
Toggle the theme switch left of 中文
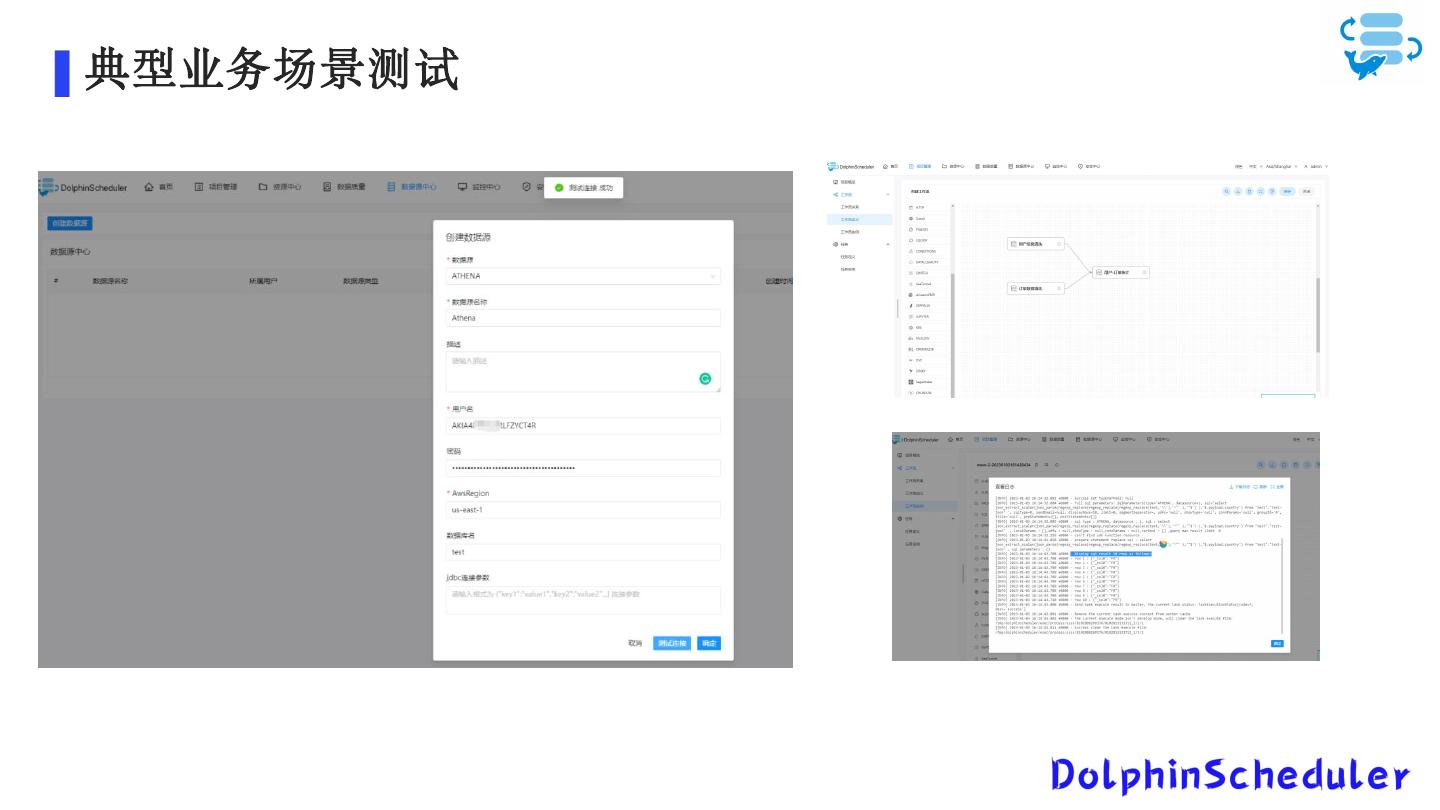tap(1238, 166)
